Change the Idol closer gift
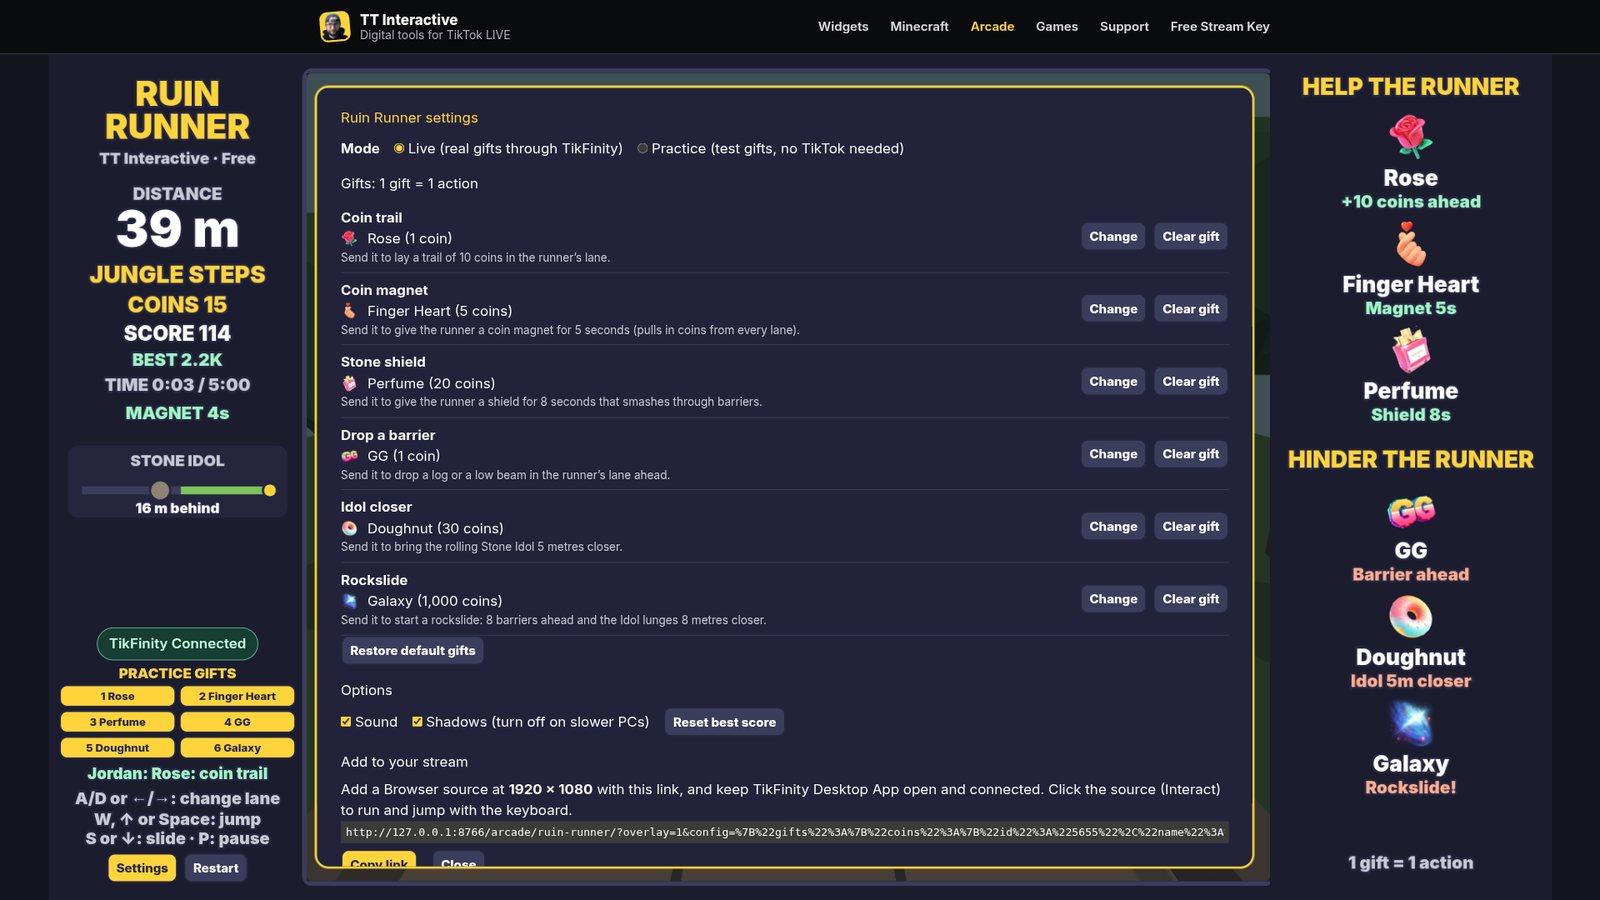Screen dimensions: 1600x900 coord(1113,527)
